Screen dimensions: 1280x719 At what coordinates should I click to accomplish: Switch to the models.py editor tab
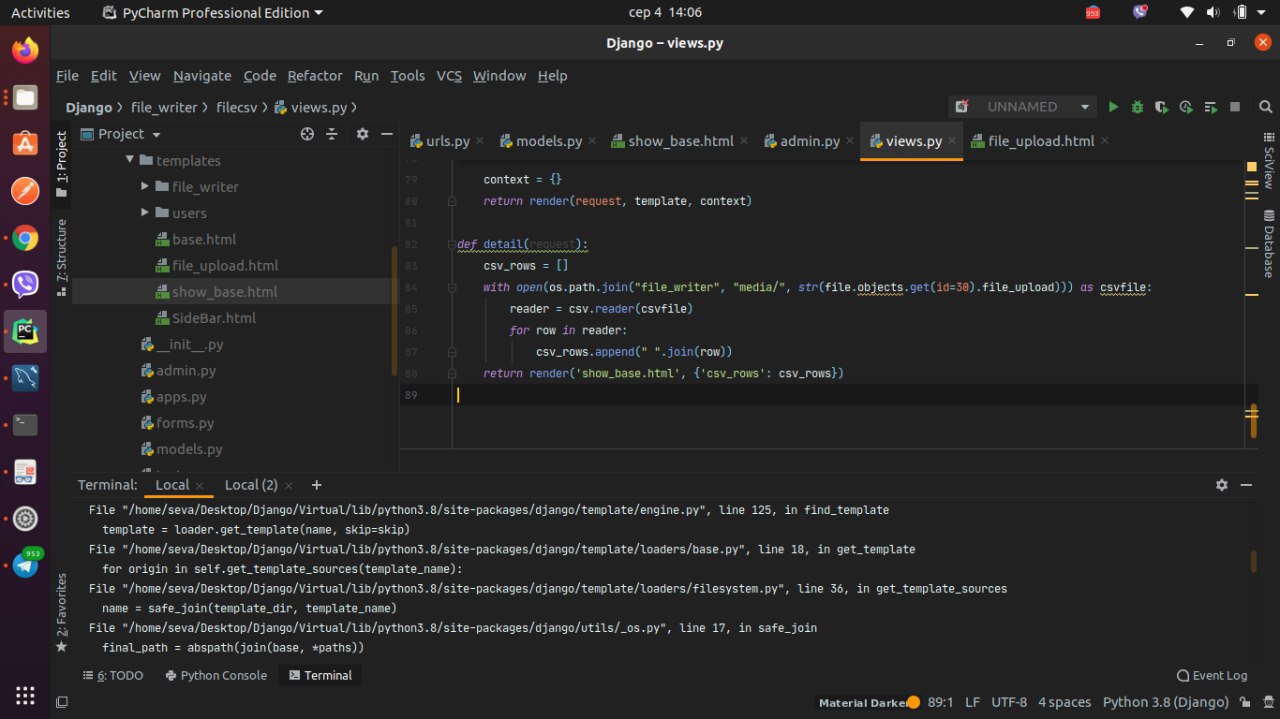(549, 141)
